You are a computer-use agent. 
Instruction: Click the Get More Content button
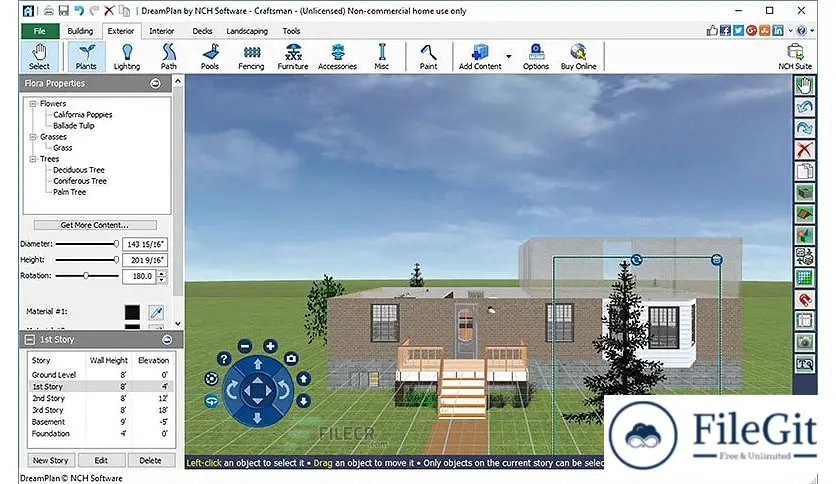tap(95, 225)
